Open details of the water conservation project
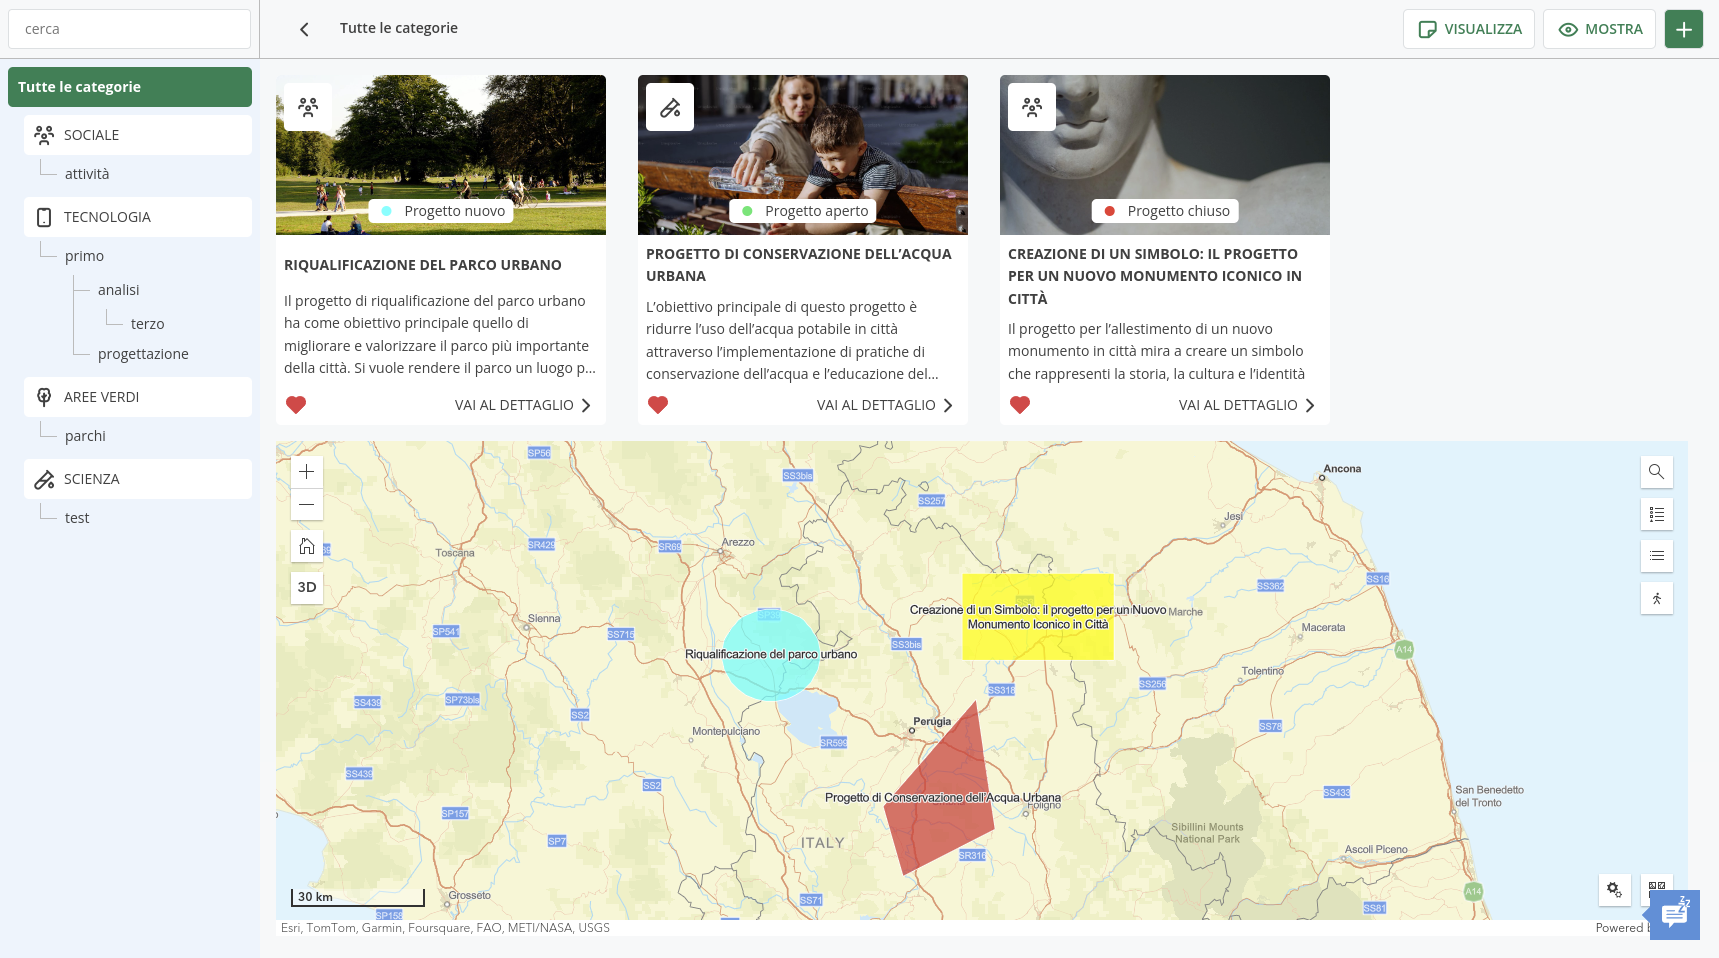 pos(884,405)
